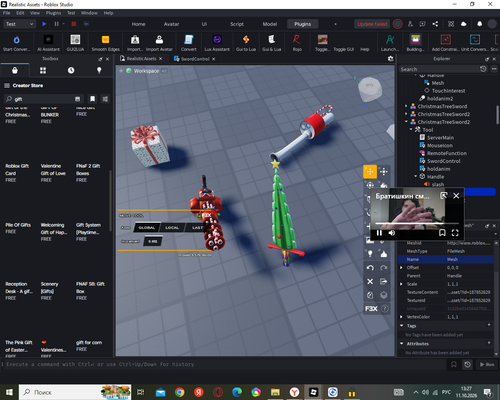Select the F3X Move tool (highlighted yellow)

pyautogui.click(x=370, y=172)
